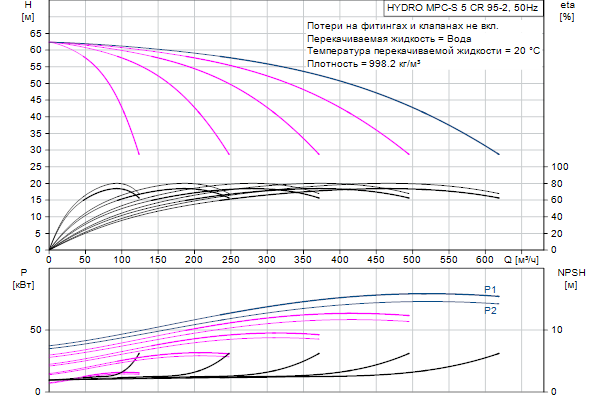This screenshot has width=600, height=400.
Task: Click the P1 curve label
Action: (x=491, y=289)
